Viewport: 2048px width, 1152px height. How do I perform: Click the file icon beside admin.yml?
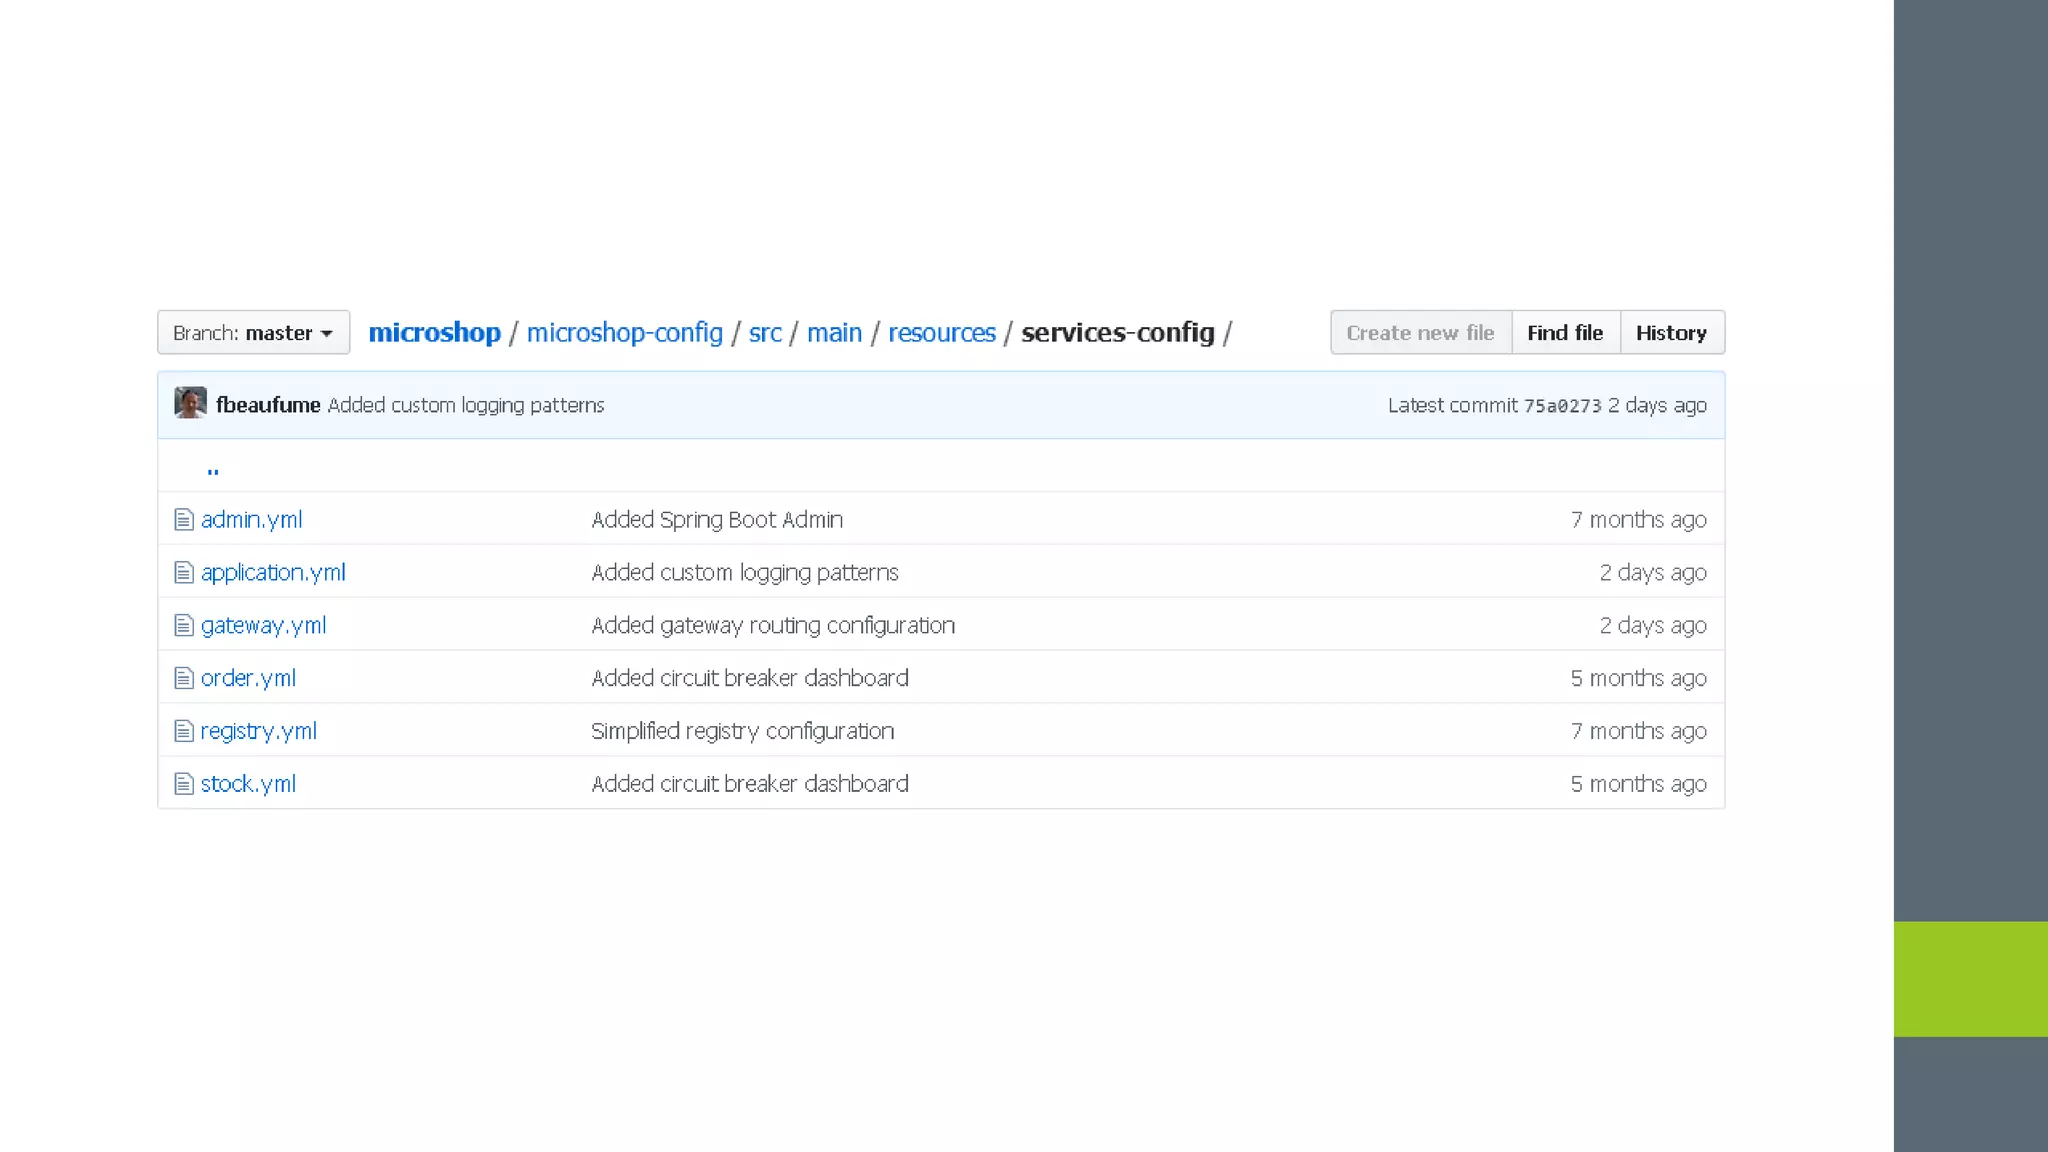pyautogui.click(x=183, y=519)
